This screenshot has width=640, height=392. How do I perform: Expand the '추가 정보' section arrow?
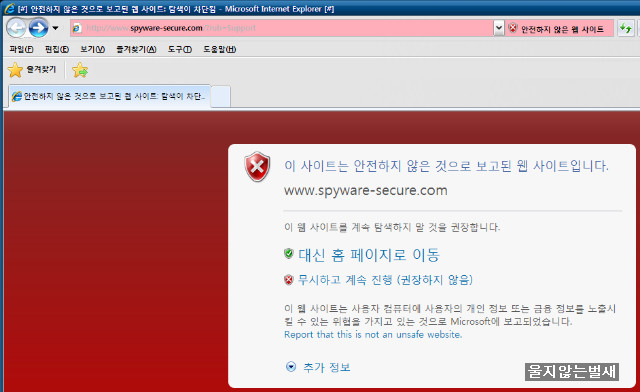coord(291,367)
